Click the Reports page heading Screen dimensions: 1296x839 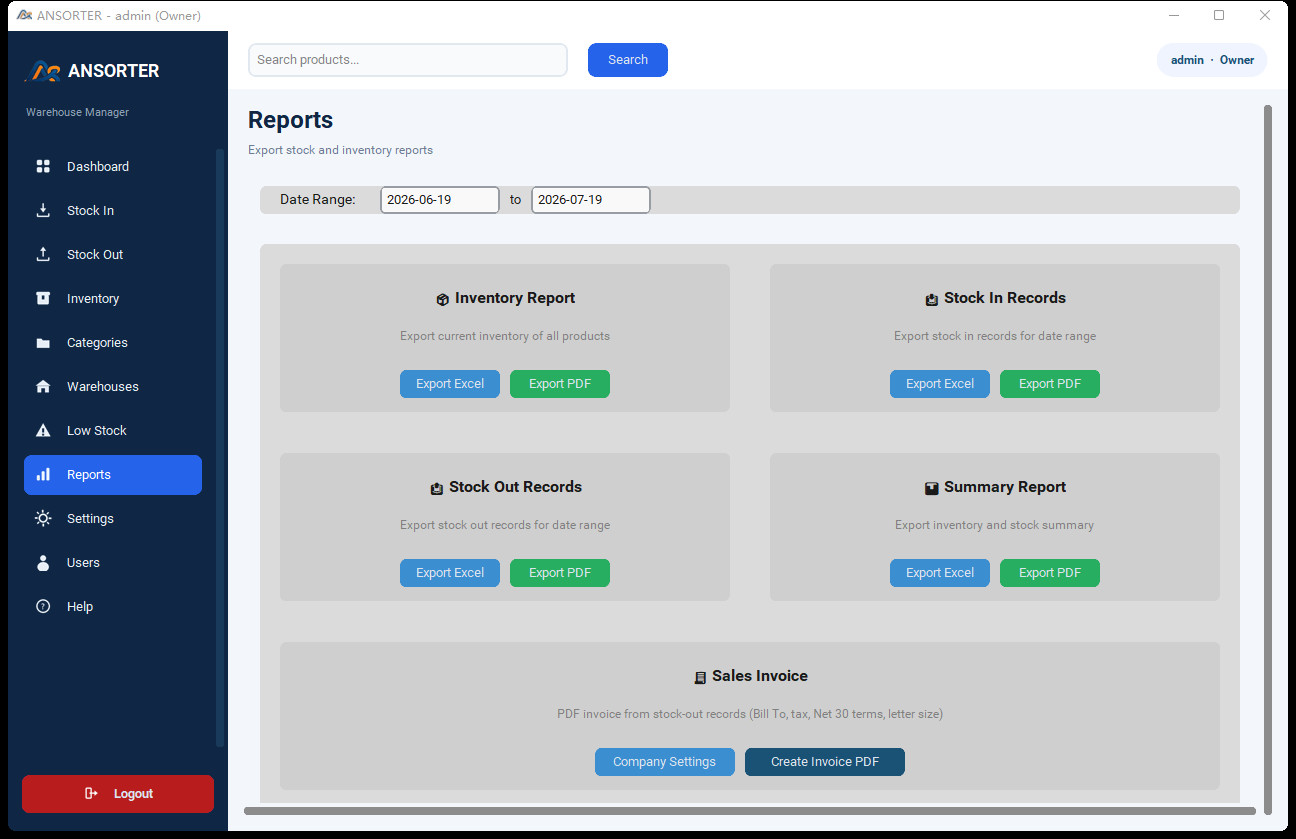tap(291, 120)
